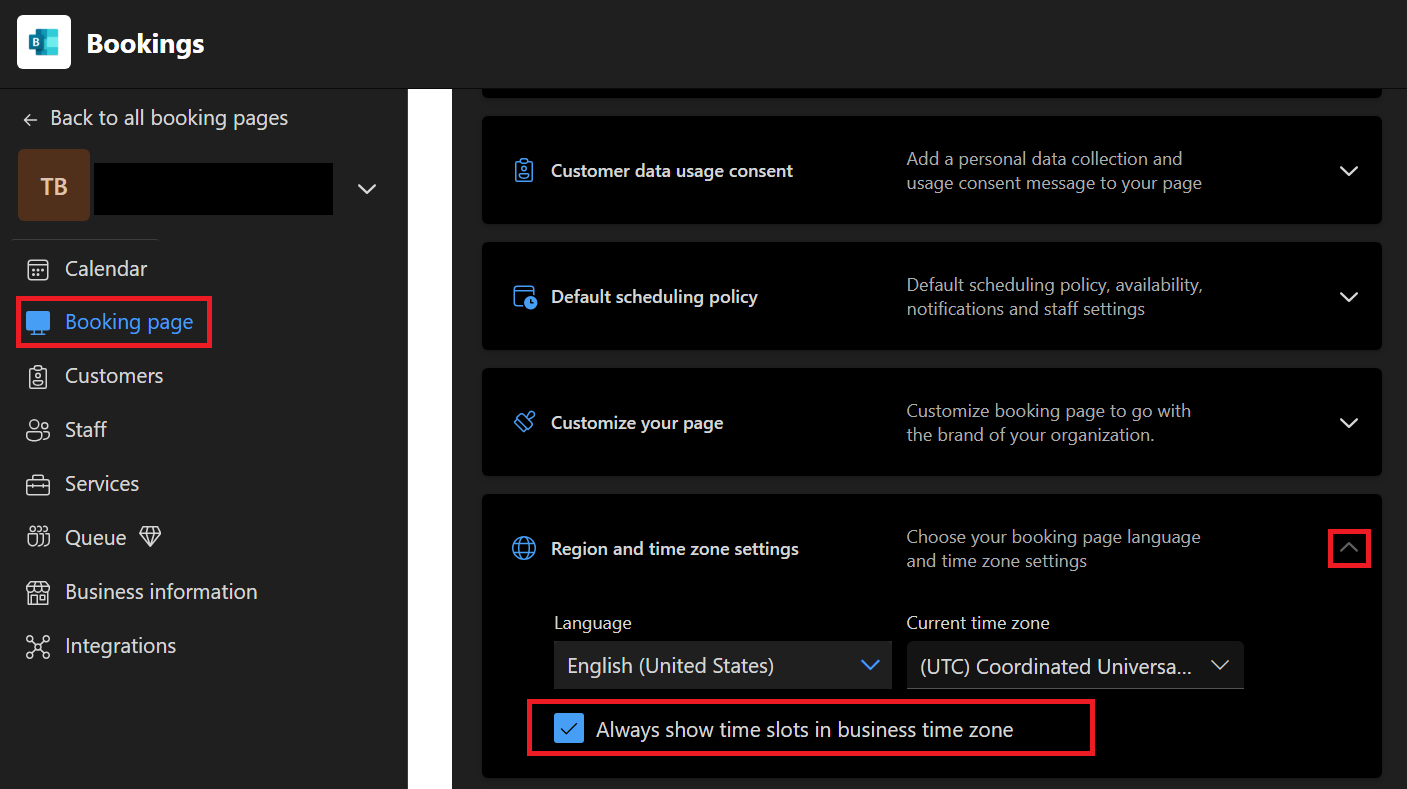Screen dimensions: 1407x789
Task: Click the 'Default scheduling policy, availability' description text
Action: click(1054, 297)
